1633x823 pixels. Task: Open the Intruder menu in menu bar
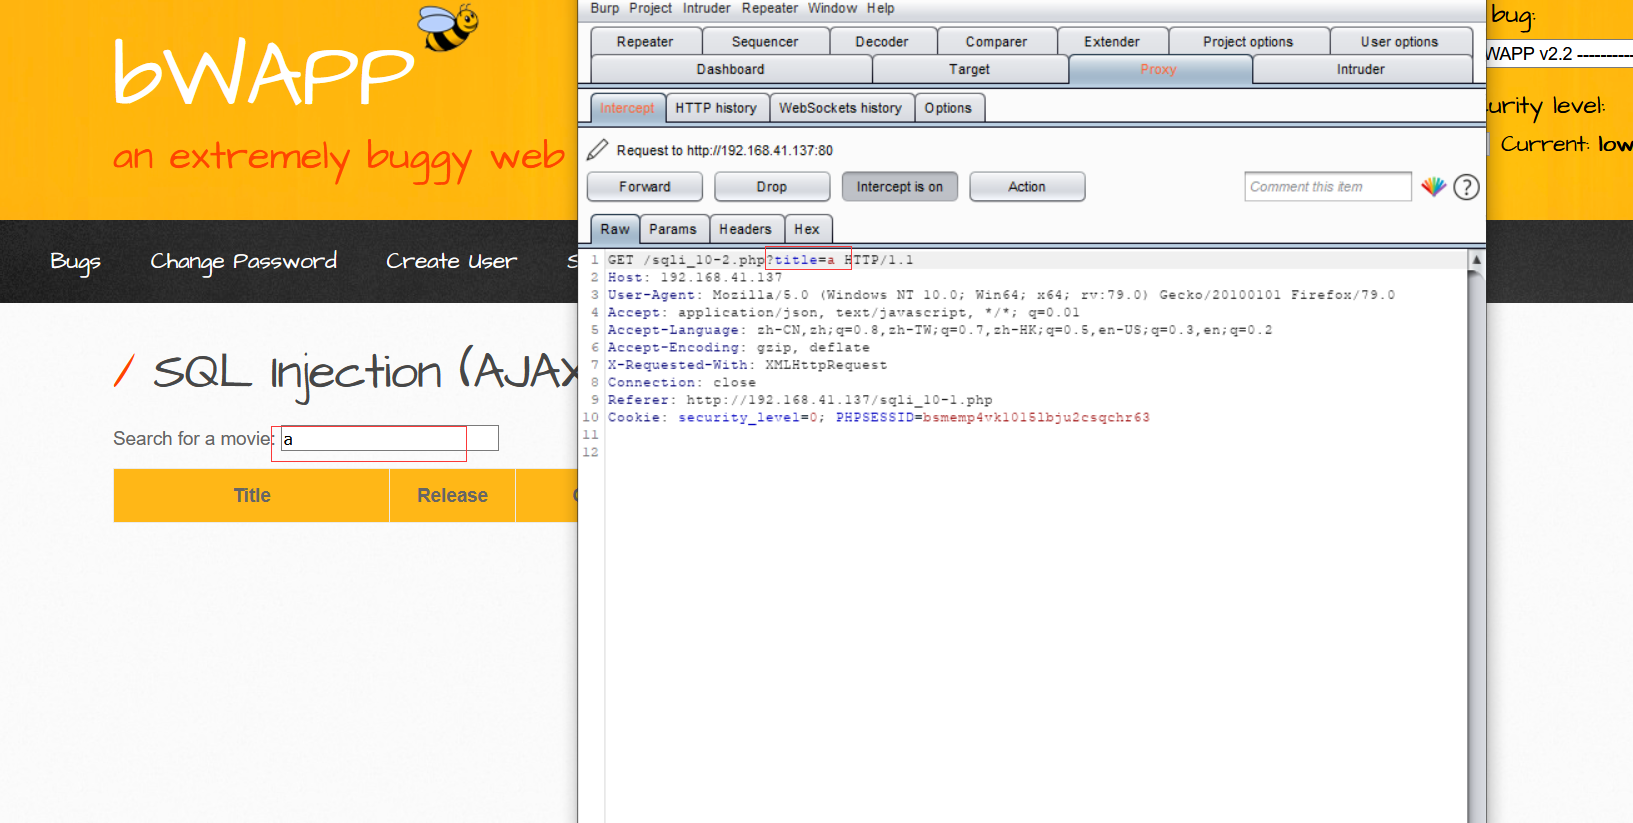(706, 8)
